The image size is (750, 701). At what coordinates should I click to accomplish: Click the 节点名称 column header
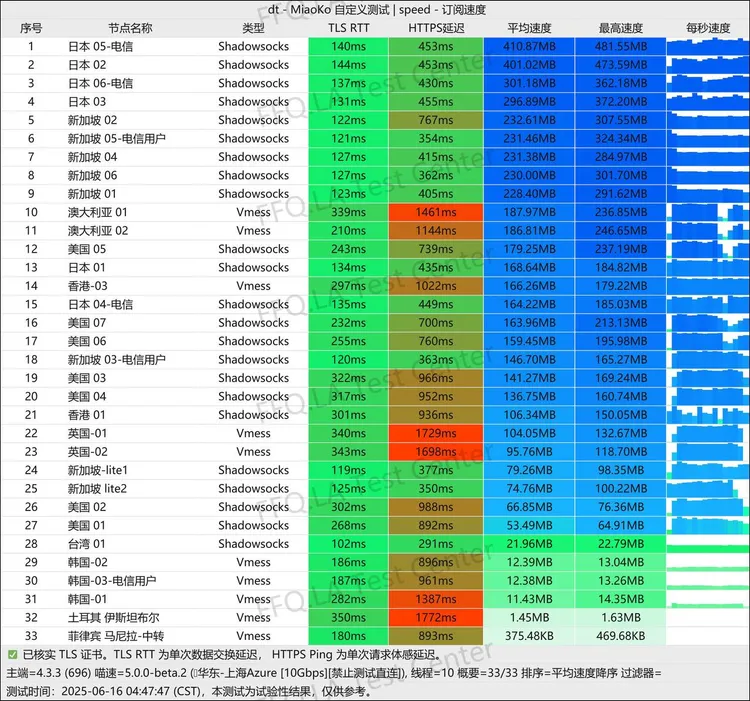coord(130,28)
